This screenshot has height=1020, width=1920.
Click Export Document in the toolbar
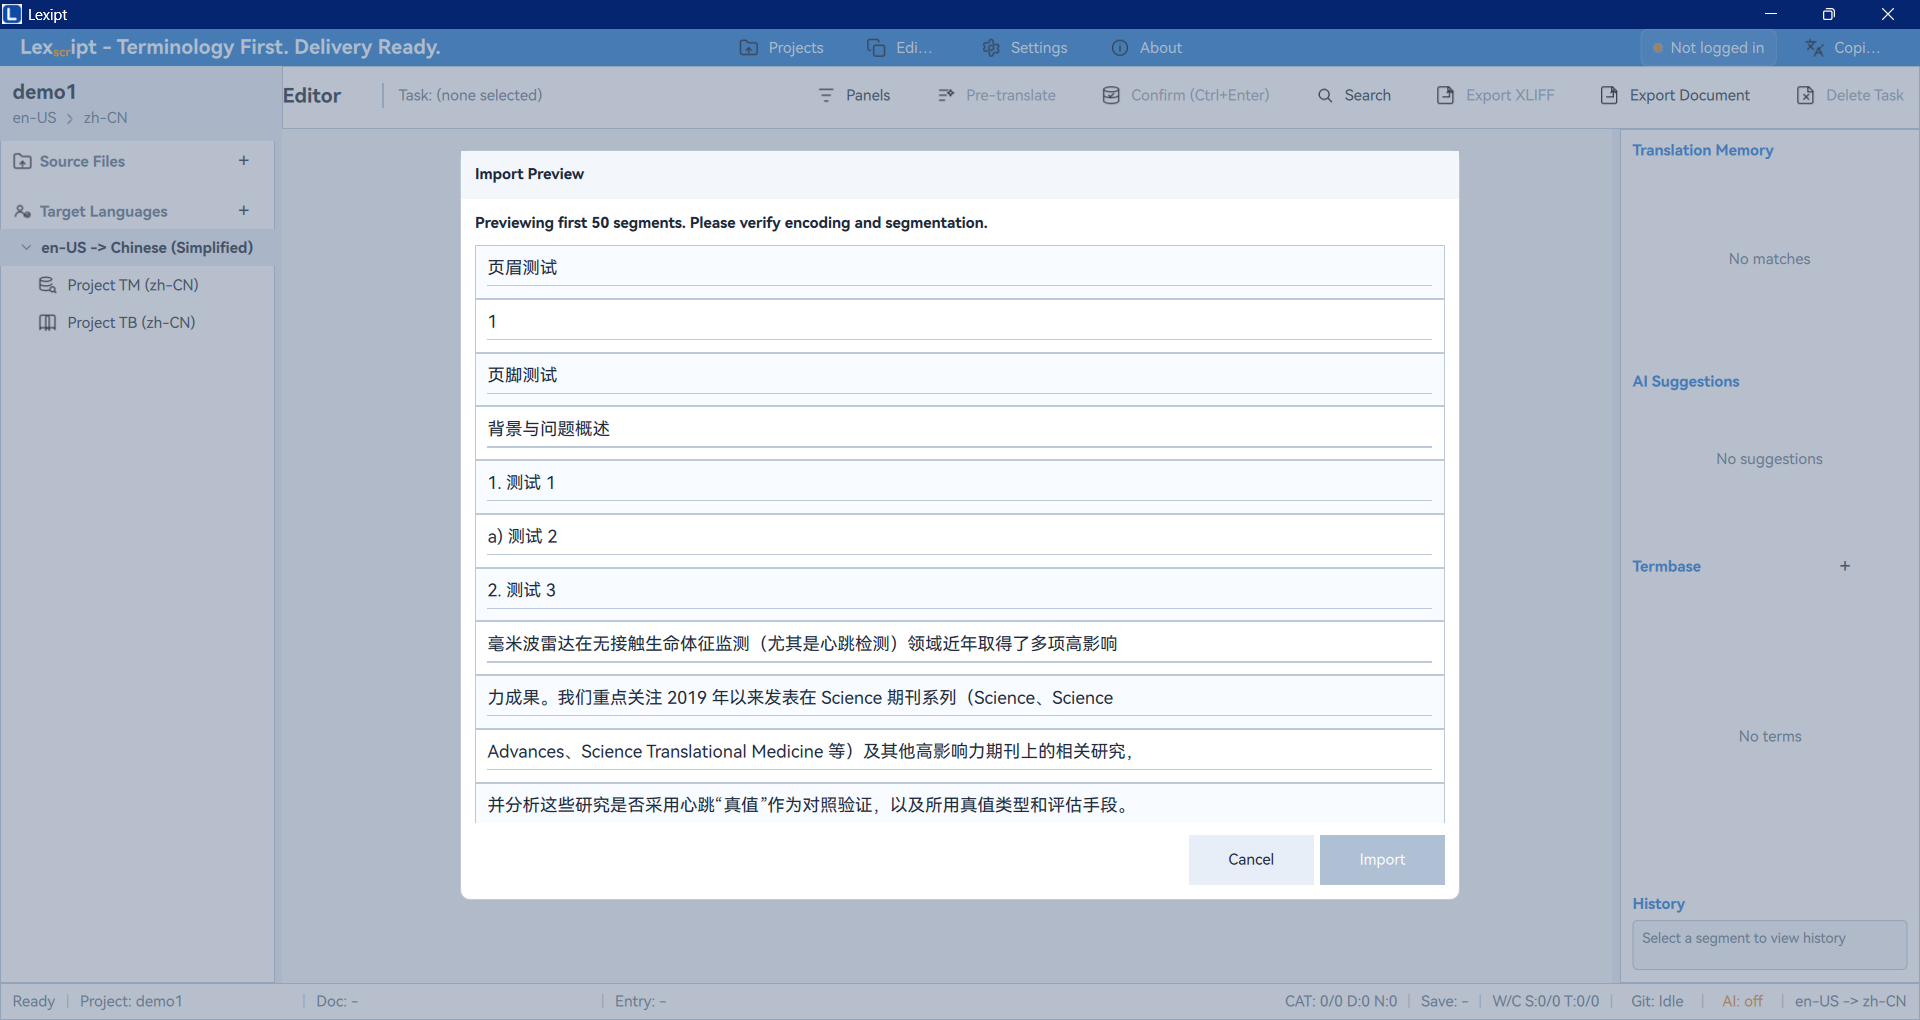1675,95
